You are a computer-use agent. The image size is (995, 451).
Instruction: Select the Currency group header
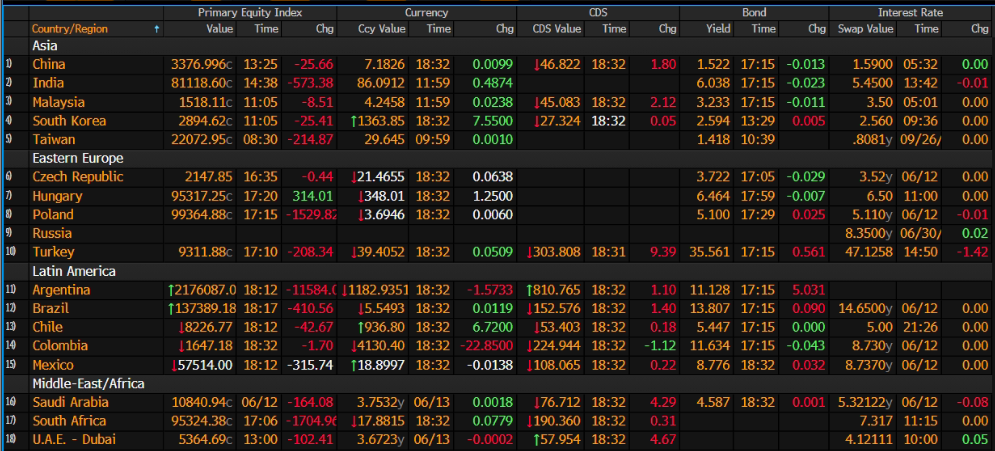click(426, 13)
